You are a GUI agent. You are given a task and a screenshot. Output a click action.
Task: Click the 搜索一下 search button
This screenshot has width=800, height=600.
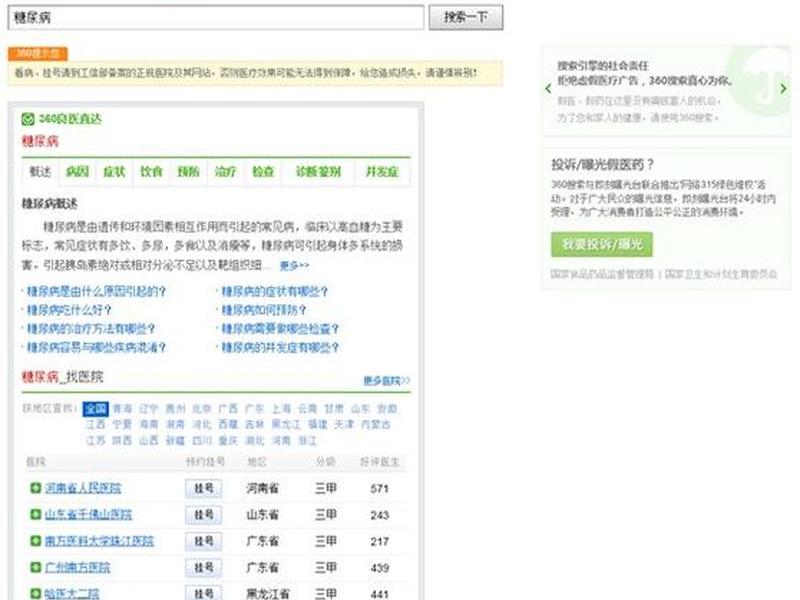(x=466, y=17)
